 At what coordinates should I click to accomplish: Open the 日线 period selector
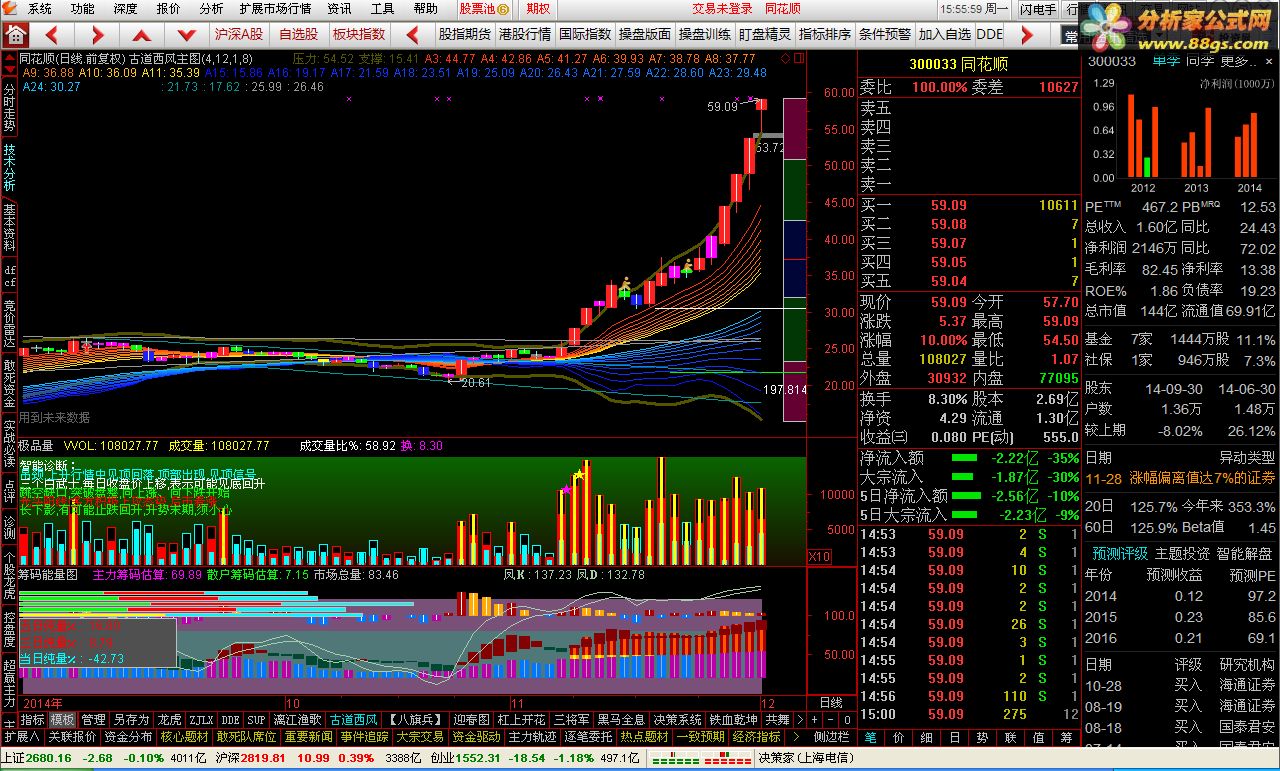831,702
